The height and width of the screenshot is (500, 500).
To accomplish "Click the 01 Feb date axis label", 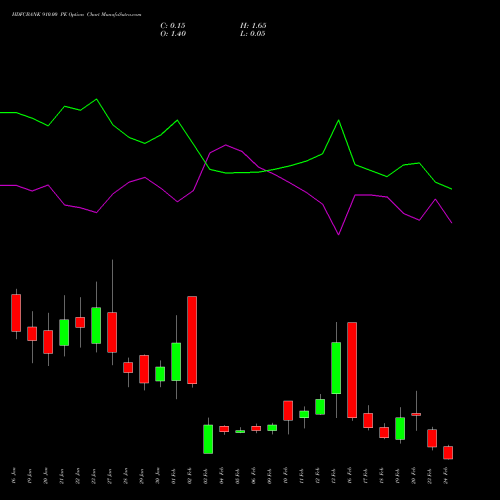I will click(x=174, y=476).
